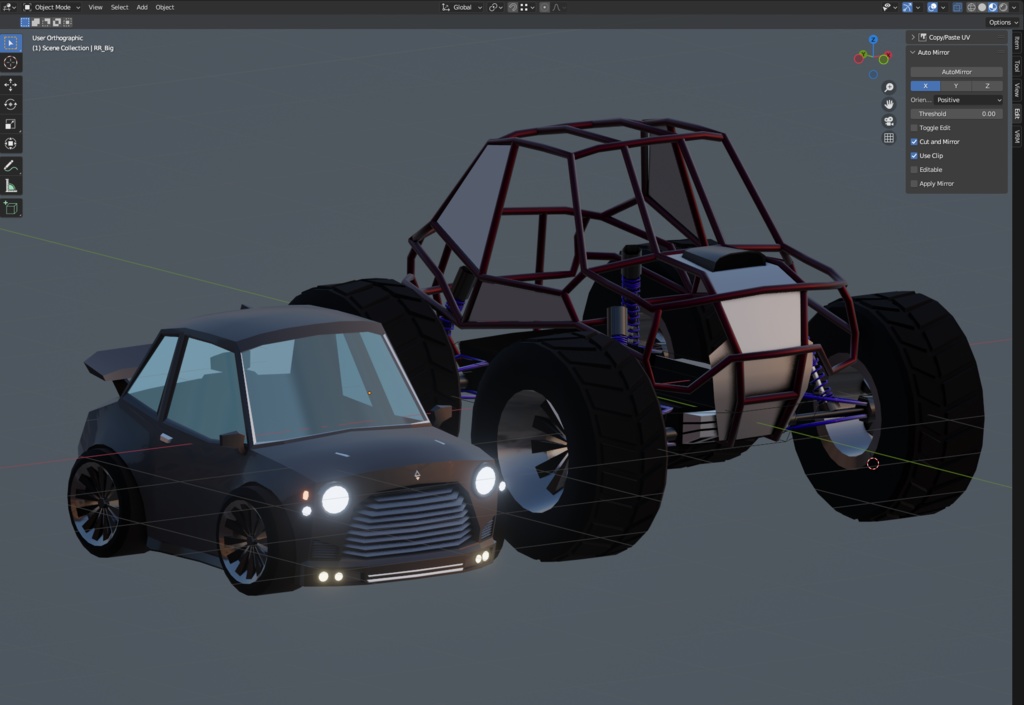Open the Orientation Positive dropdown
This screenshot has height=705, width=1024.
point(967,99)
